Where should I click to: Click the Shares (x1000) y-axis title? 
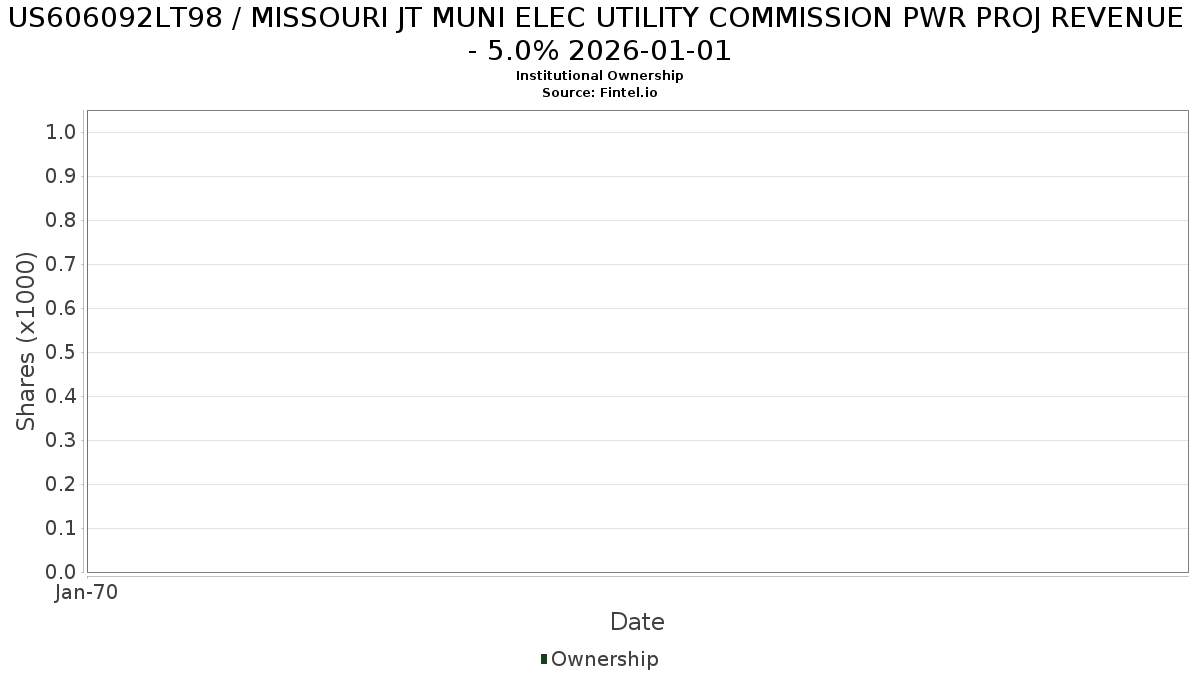tap(27, 341)
